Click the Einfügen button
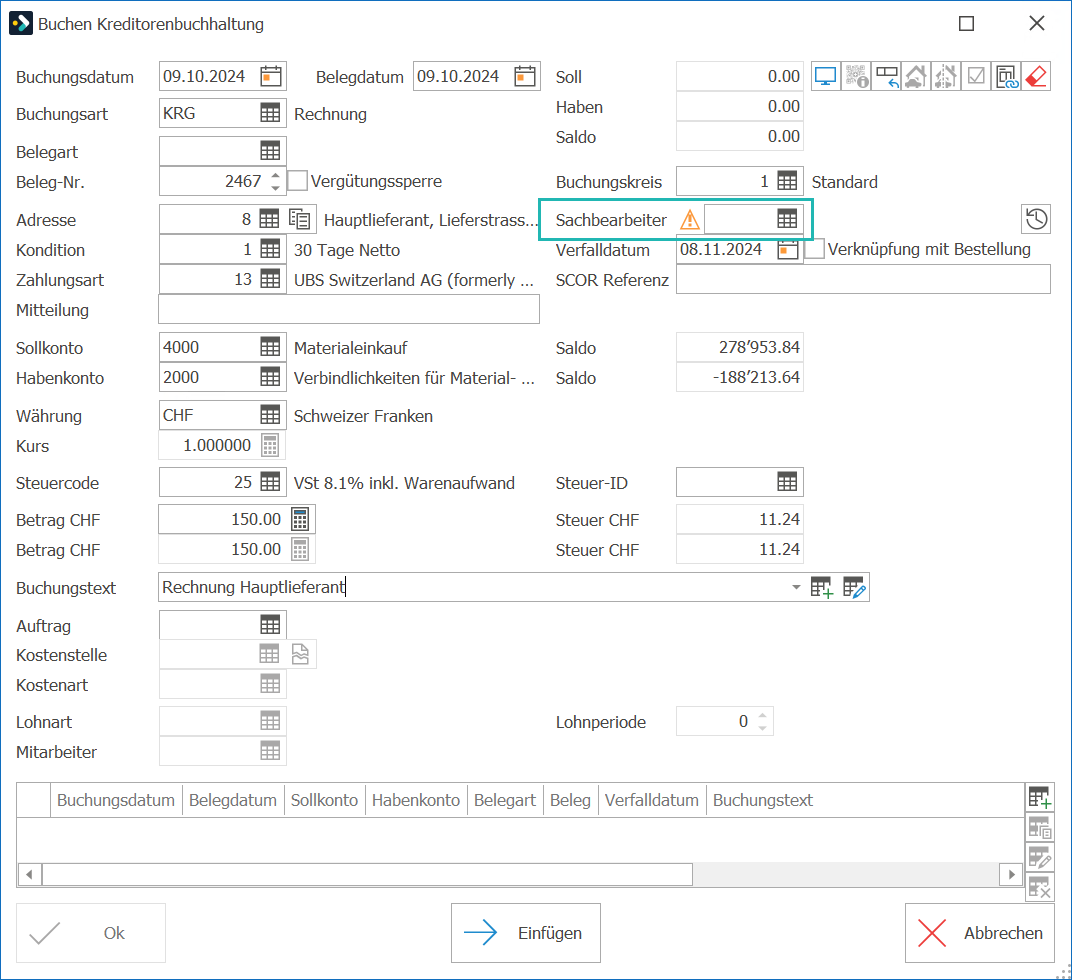 click(x=526, y=933)
